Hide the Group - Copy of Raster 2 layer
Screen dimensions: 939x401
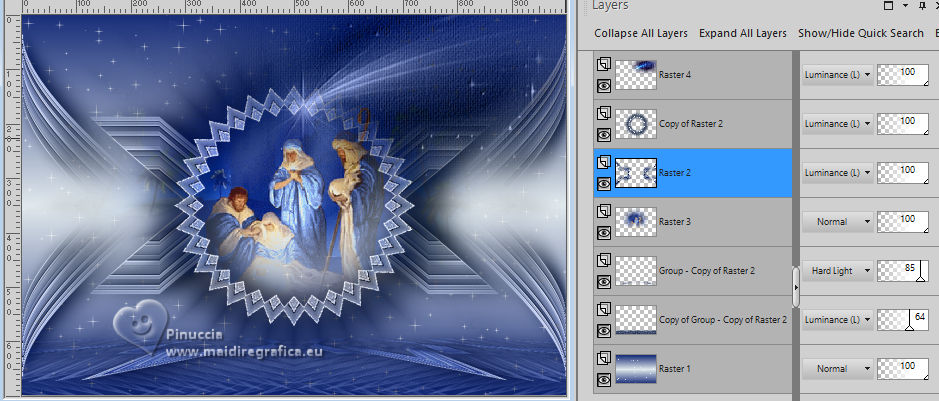[604, 282]
